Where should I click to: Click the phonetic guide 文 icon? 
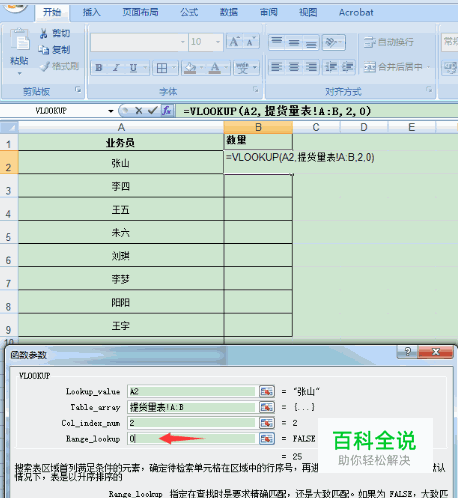click(242, 68)
